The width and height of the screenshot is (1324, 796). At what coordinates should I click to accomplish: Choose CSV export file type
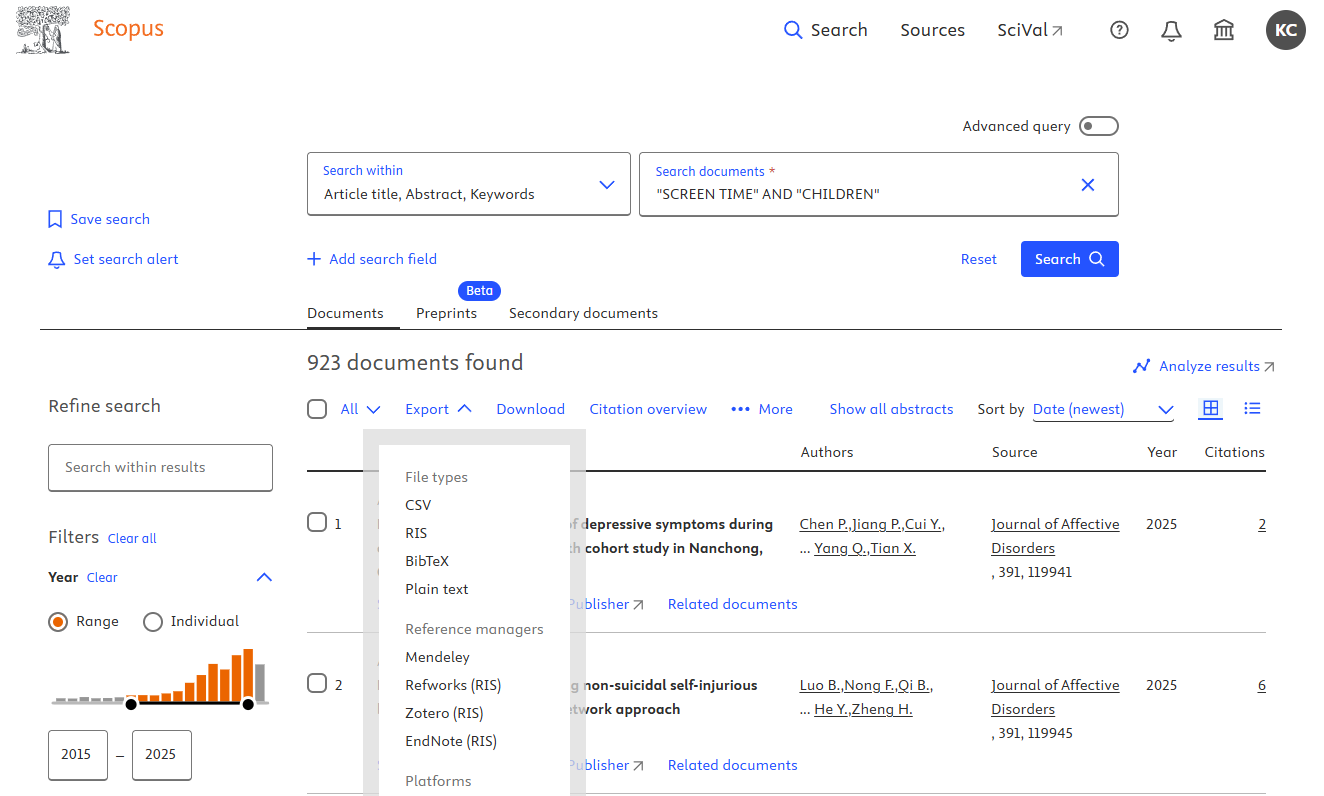click(x=418, y=505)
